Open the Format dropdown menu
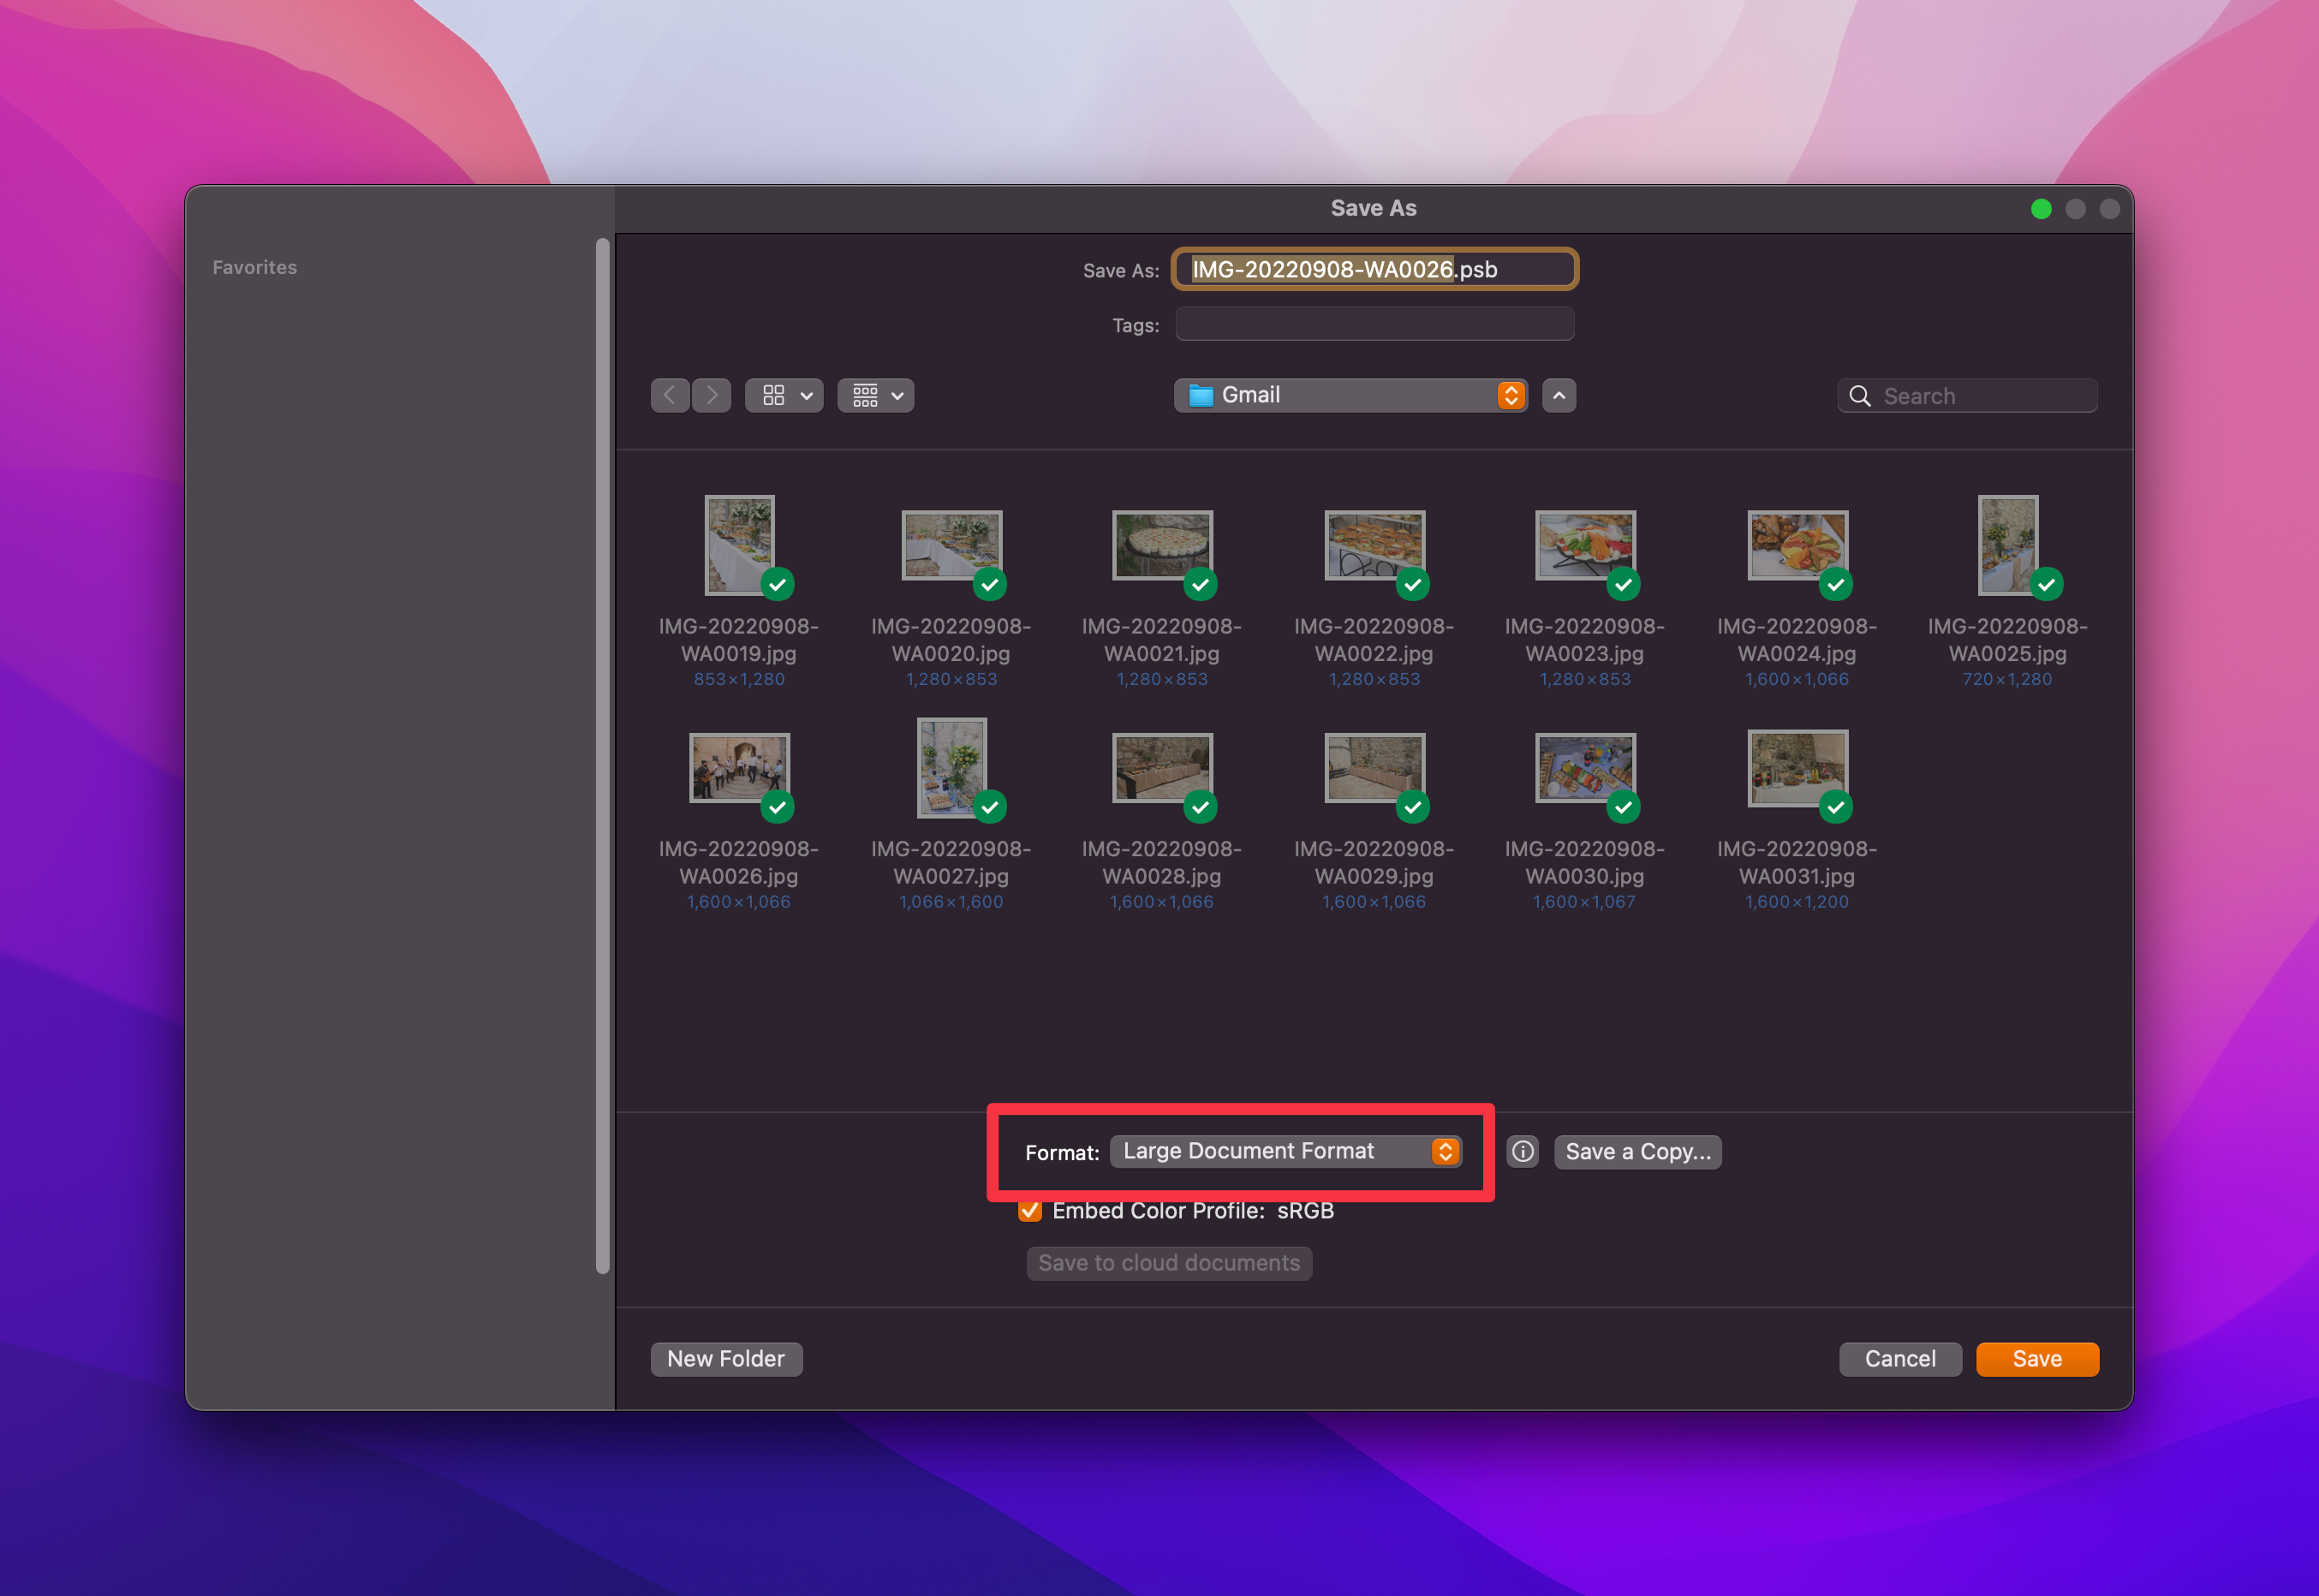Screen dimensions: 2319x1596 [x=1286, y=1152]
